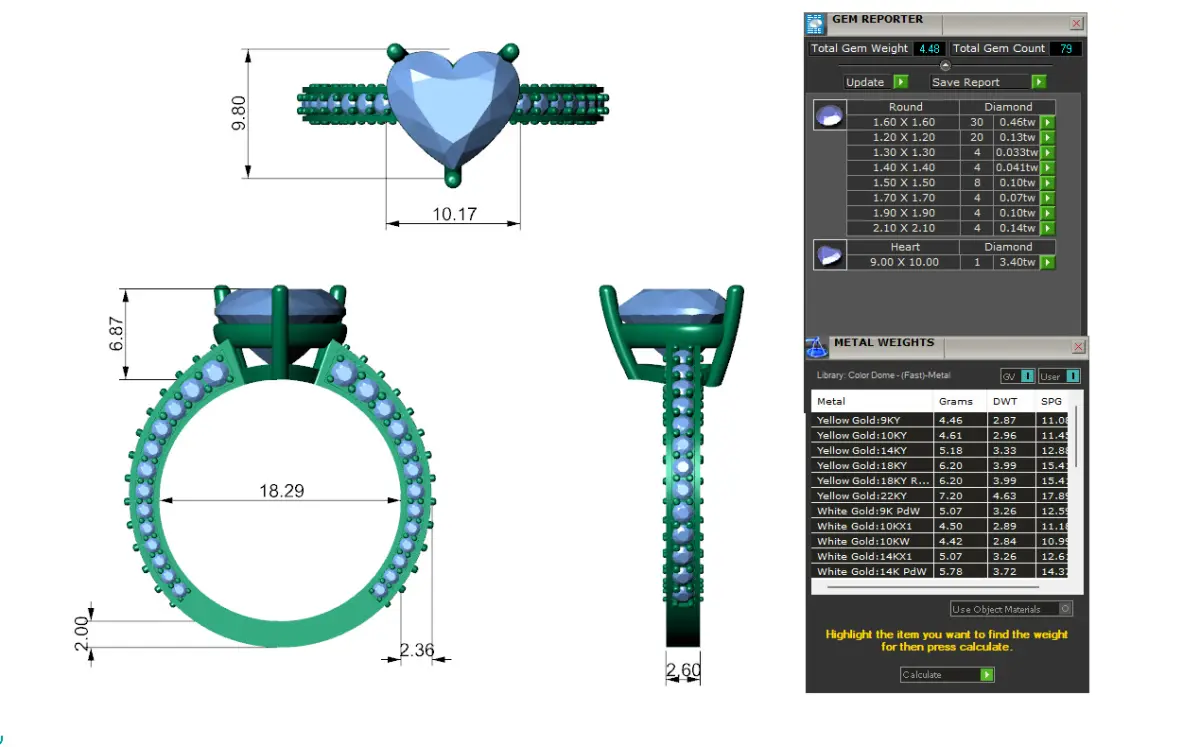The height and width of the screenshot is (747, 1200).
Task: Click the Metal column header
Action: (x=872, y=401)
